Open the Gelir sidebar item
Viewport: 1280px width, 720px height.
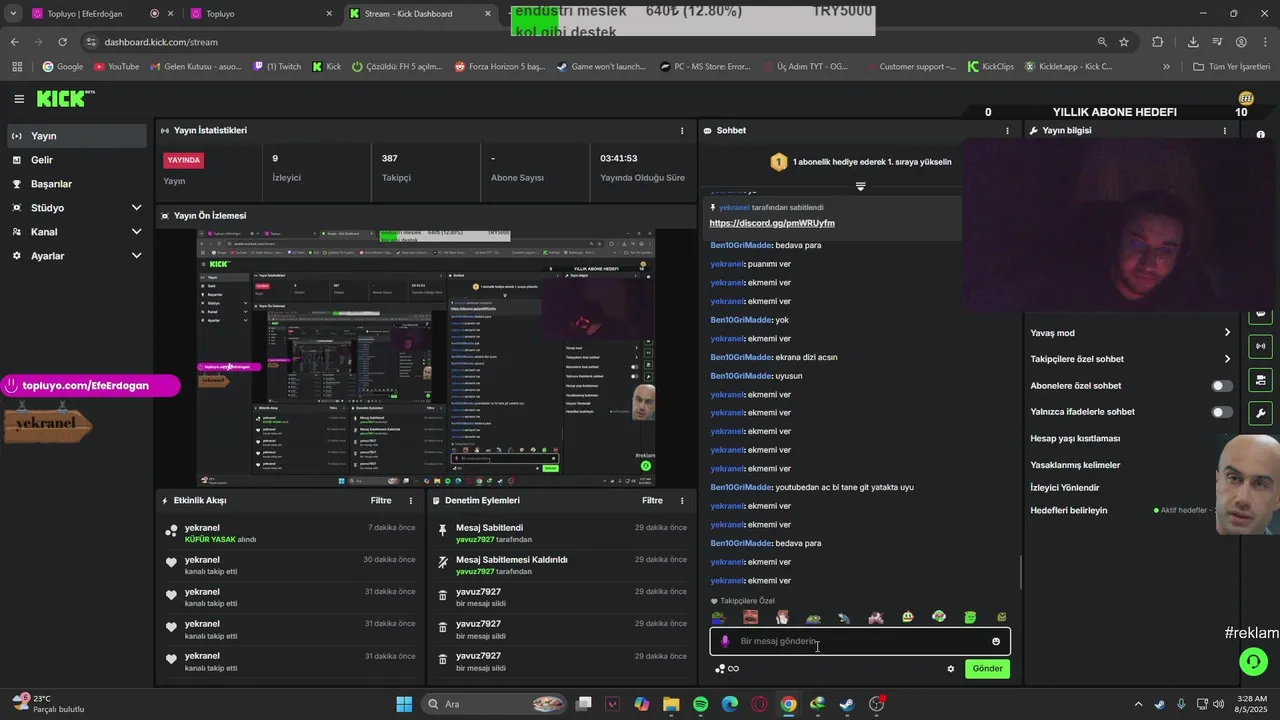pos(76,160)
